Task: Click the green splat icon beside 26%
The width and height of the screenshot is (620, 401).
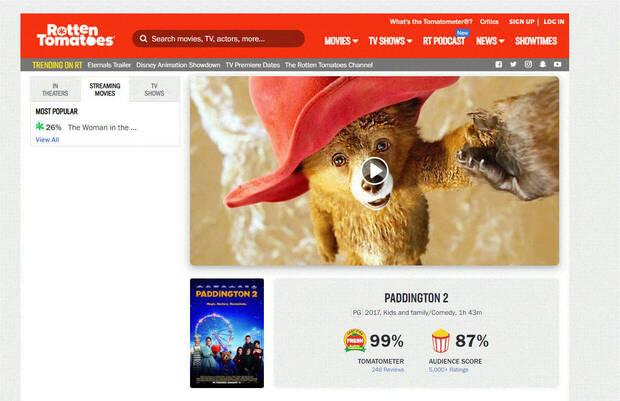Action: [40, 127]
